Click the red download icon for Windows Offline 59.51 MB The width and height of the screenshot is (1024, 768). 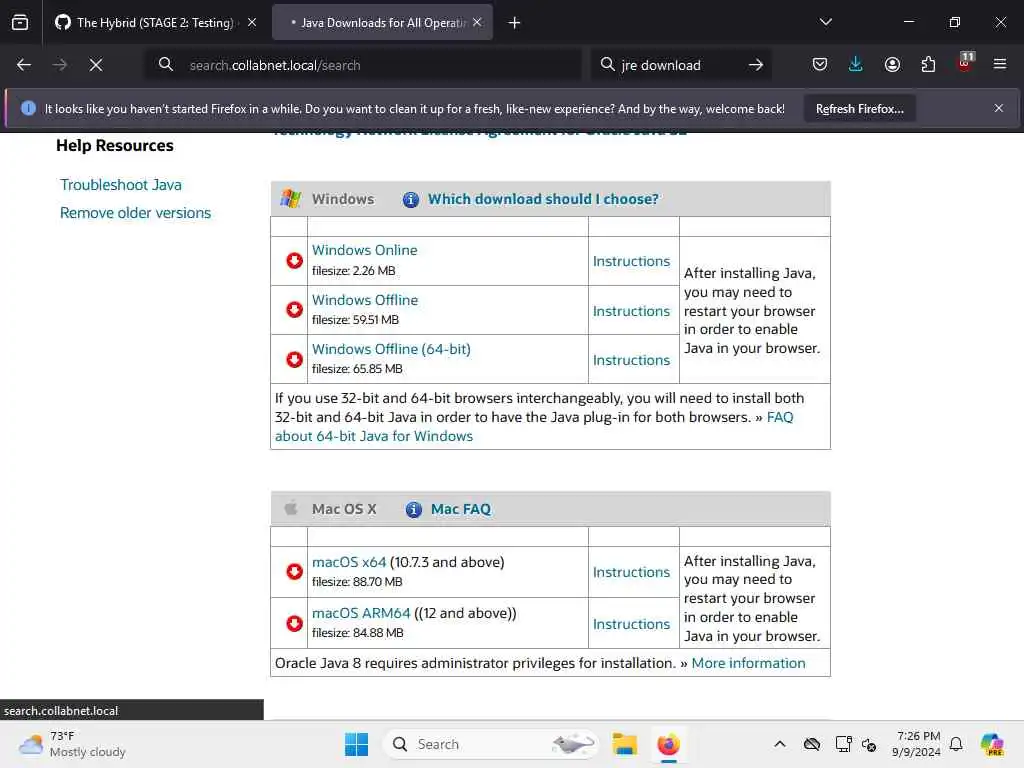(x=295, y=310)
